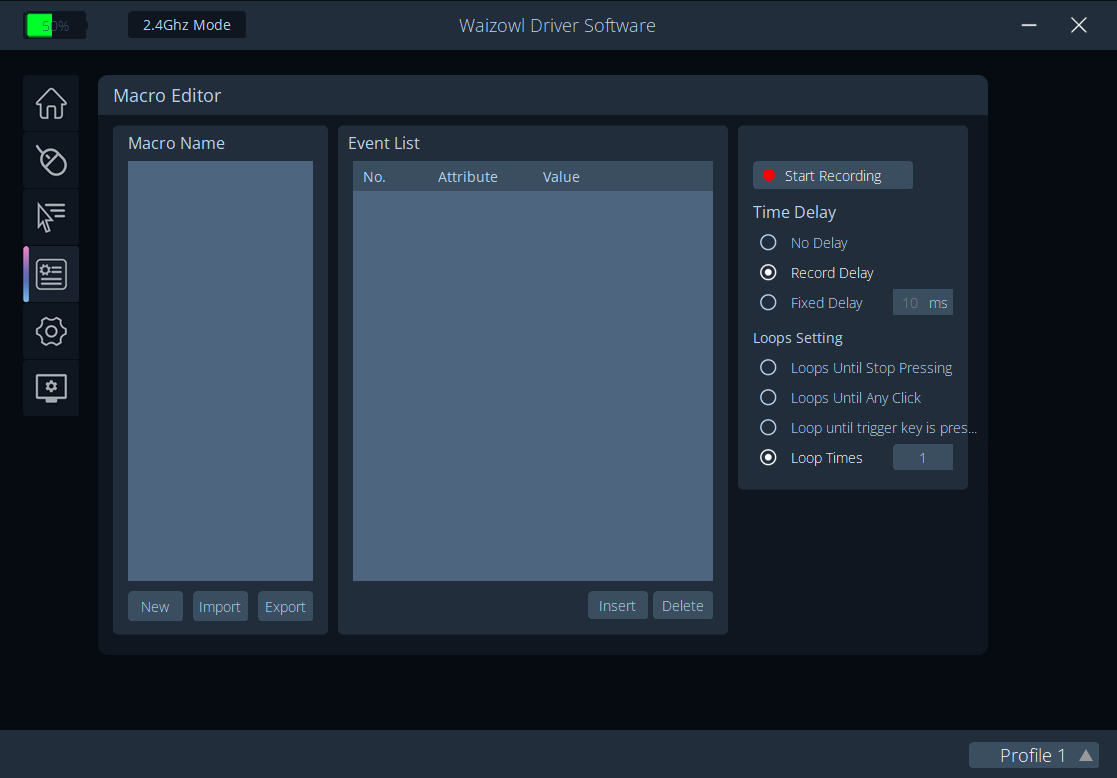The width and height of the screenshot is (1117, 778).
Task: Focus the Loop Times count field
Action: coord(923,457)
